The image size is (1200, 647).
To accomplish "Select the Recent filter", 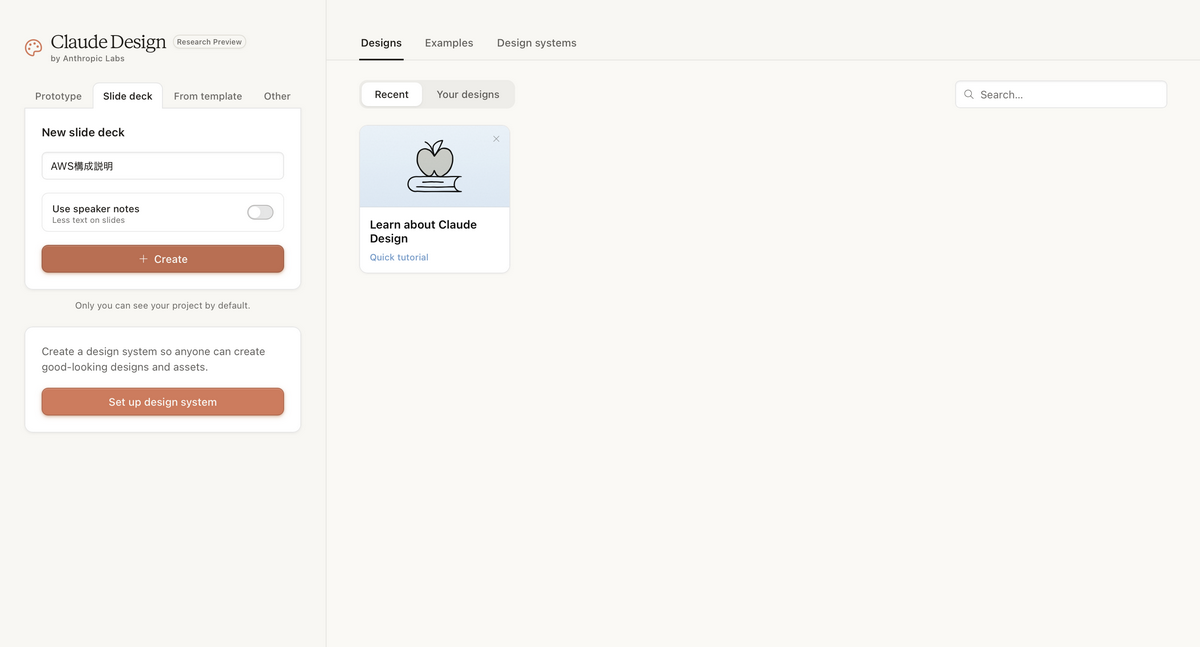I will (x=392, y=94).
